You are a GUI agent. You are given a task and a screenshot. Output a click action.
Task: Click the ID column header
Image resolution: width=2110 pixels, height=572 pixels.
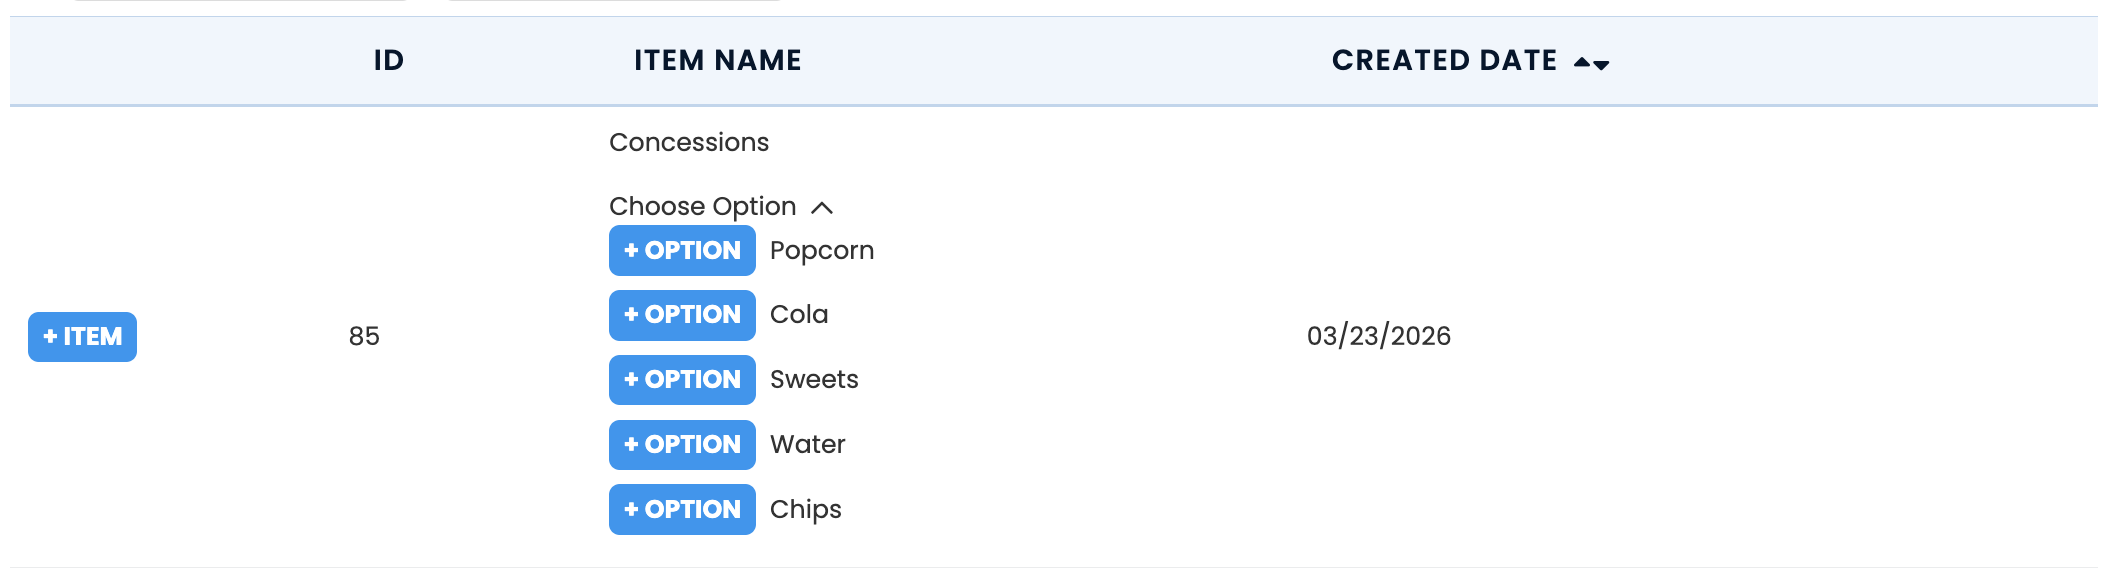(x=388, y=60)
